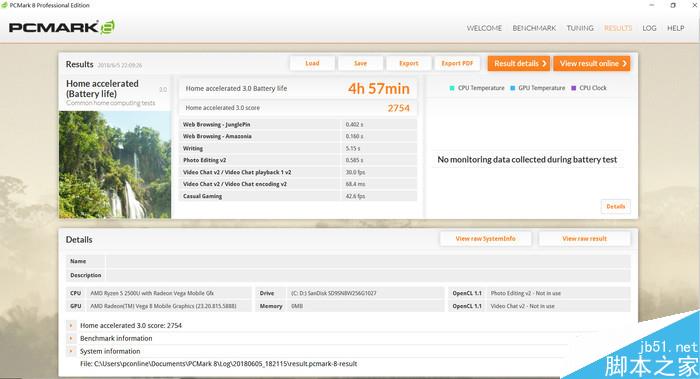Select Video Chat encoding v2 row
This screenshot has width=700, height=379.
click(298, 184)
